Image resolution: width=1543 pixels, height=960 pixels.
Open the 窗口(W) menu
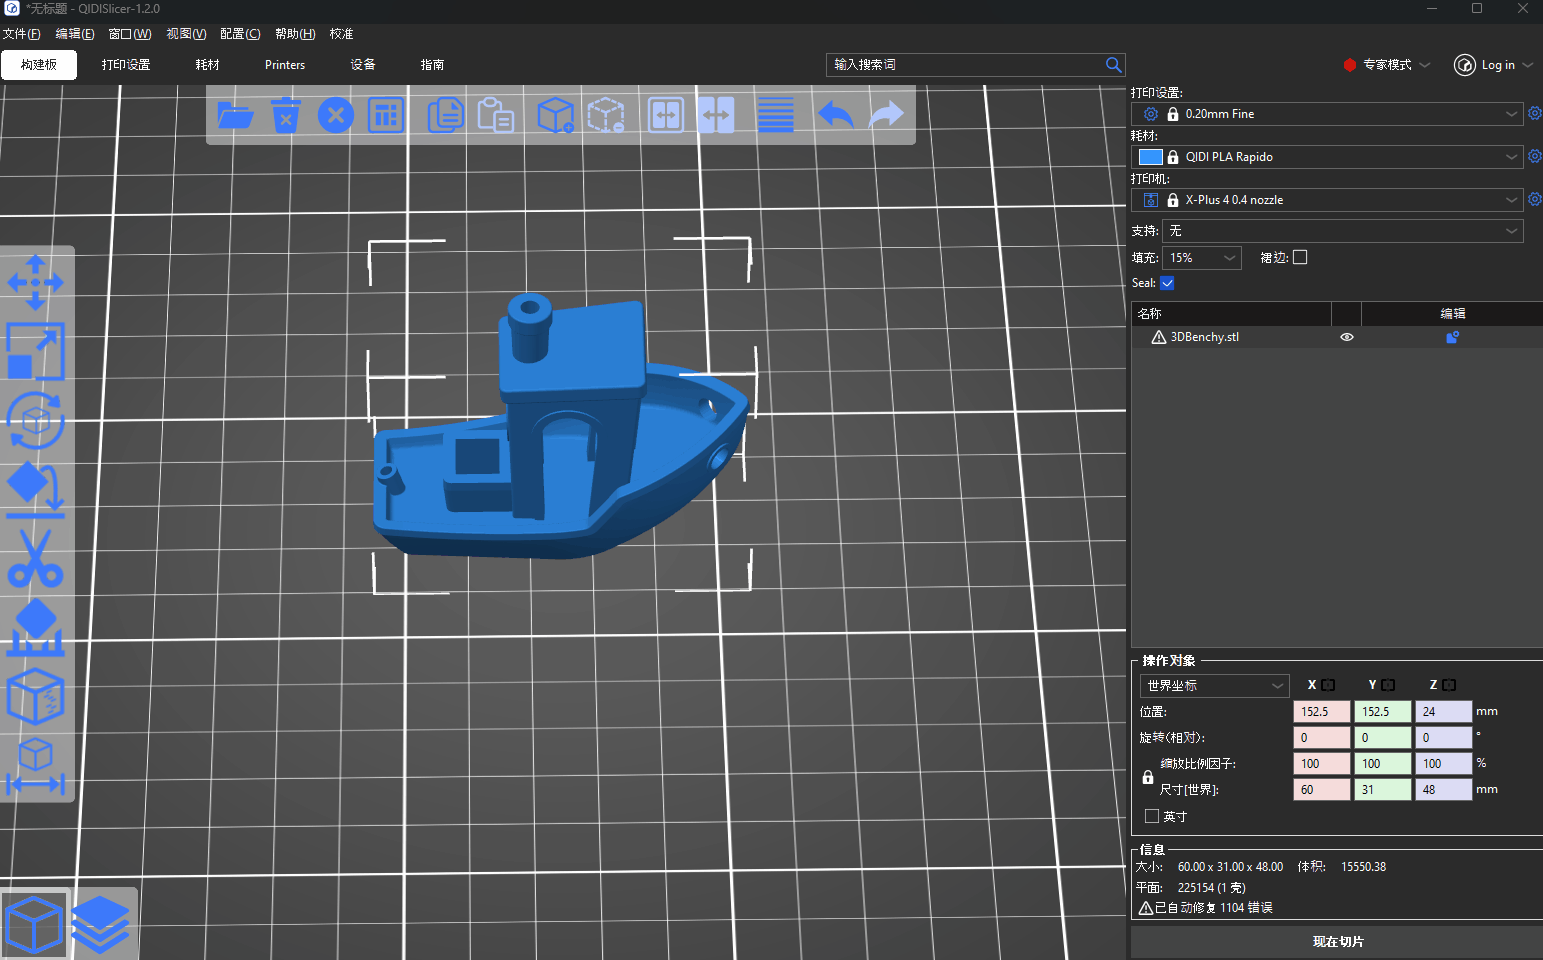(x=130, y=34)
